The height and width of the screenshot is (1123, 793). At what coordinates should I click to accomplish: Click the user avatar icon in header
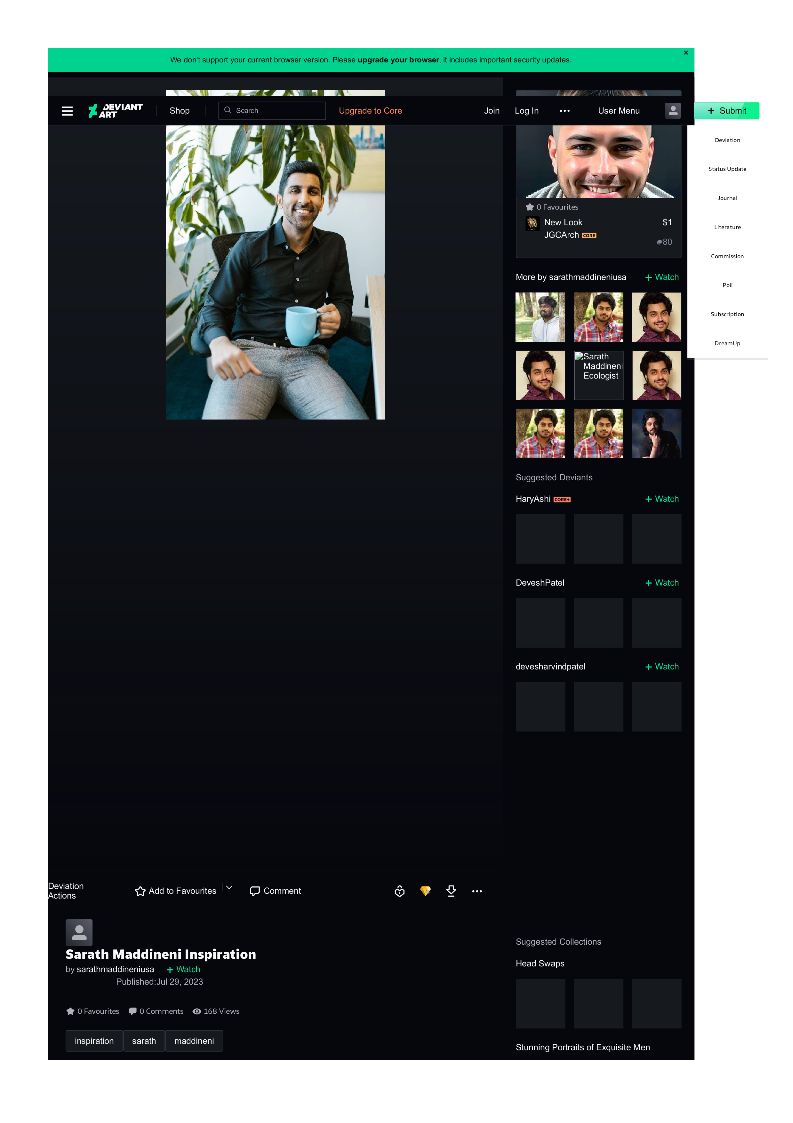[673, 111]
